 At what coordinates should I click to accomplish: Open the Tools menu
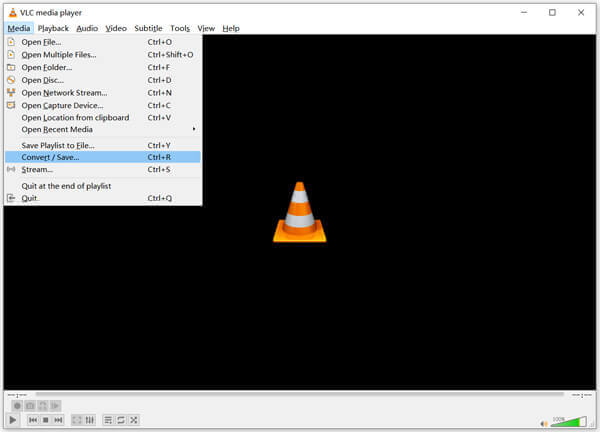pos(180,28)
